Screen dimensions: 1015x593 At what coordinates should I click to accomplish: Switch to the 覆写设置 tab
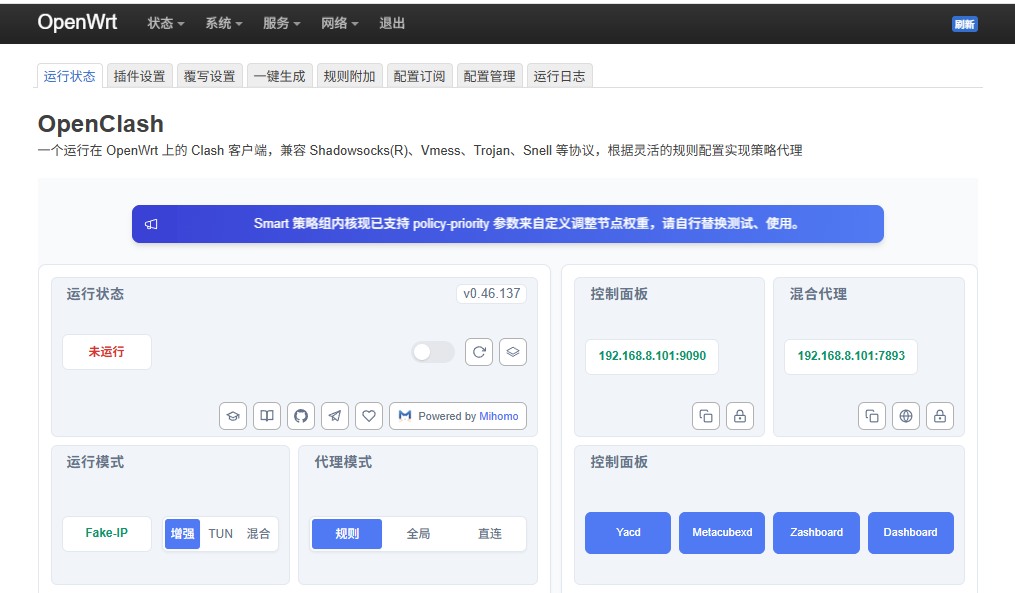(210, 76)
